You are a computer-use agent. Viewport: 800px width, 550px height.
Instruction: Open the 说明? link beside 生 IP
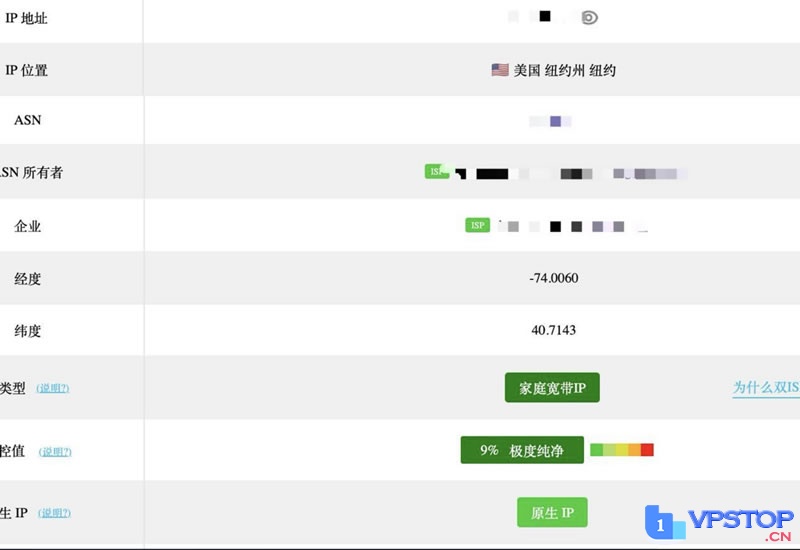pos(54,513)
